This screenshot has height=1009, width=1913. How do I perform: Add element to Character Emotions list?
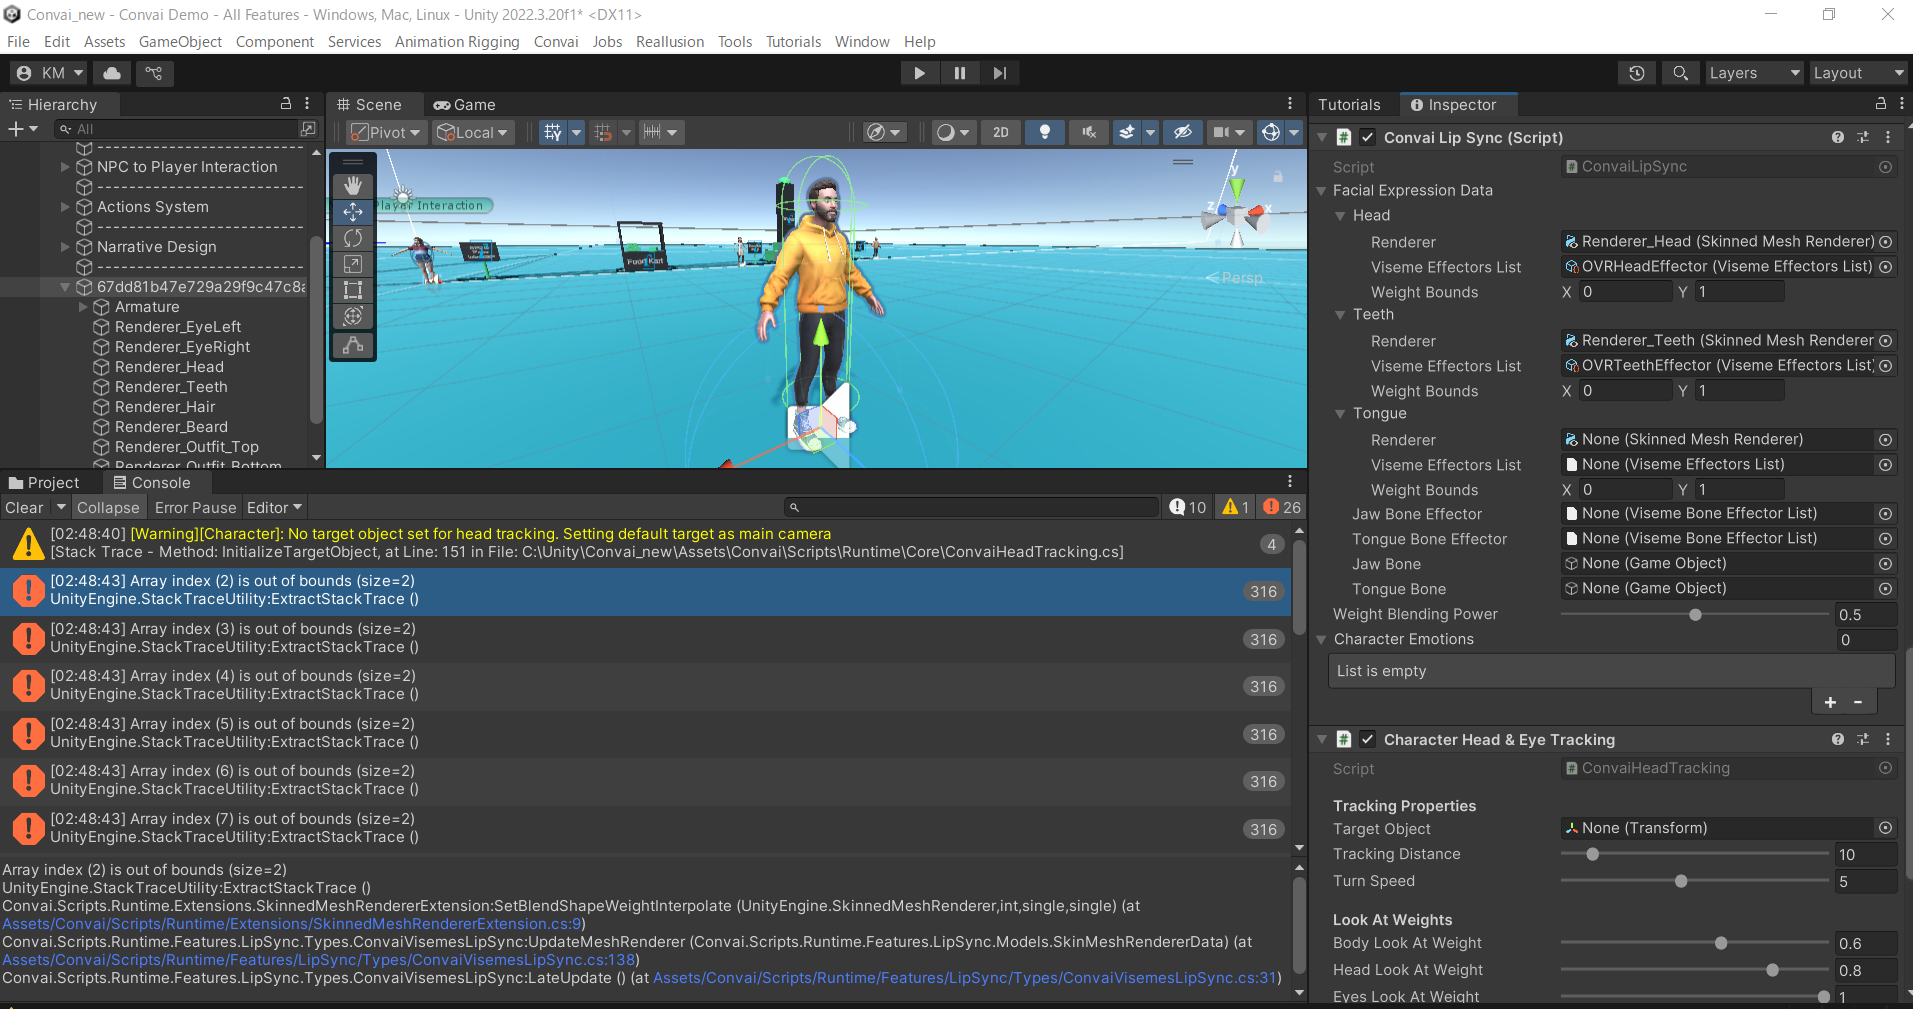pyautogui.click(x=1830, y=702)
